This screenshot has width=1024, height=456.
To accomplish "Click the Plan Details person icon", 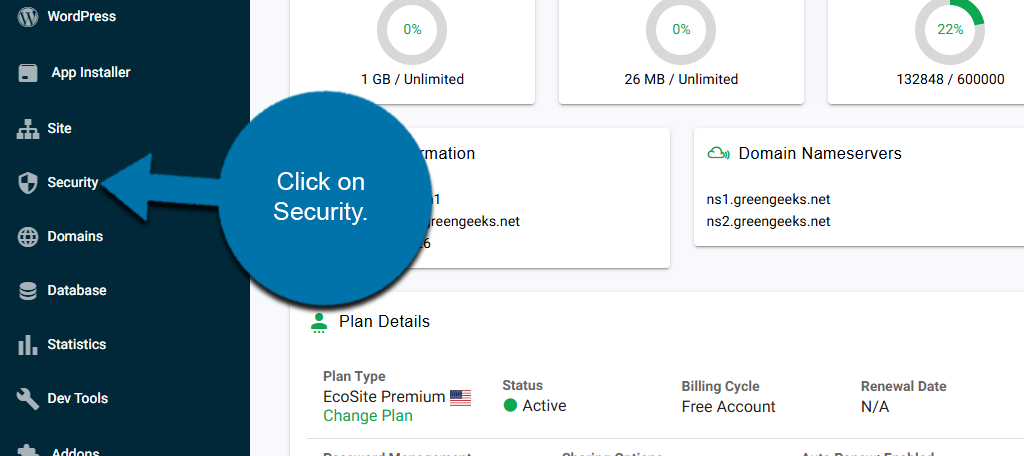I will coord(319,322).
